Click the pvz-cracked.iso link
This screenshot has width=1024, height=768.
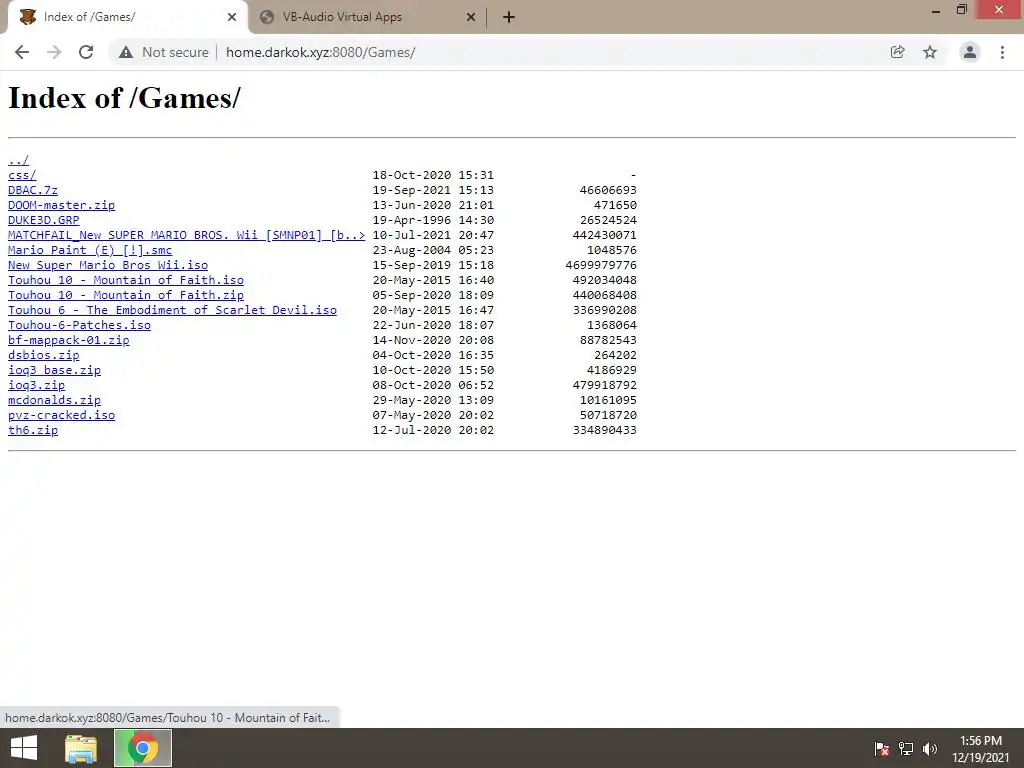[61, 415]
